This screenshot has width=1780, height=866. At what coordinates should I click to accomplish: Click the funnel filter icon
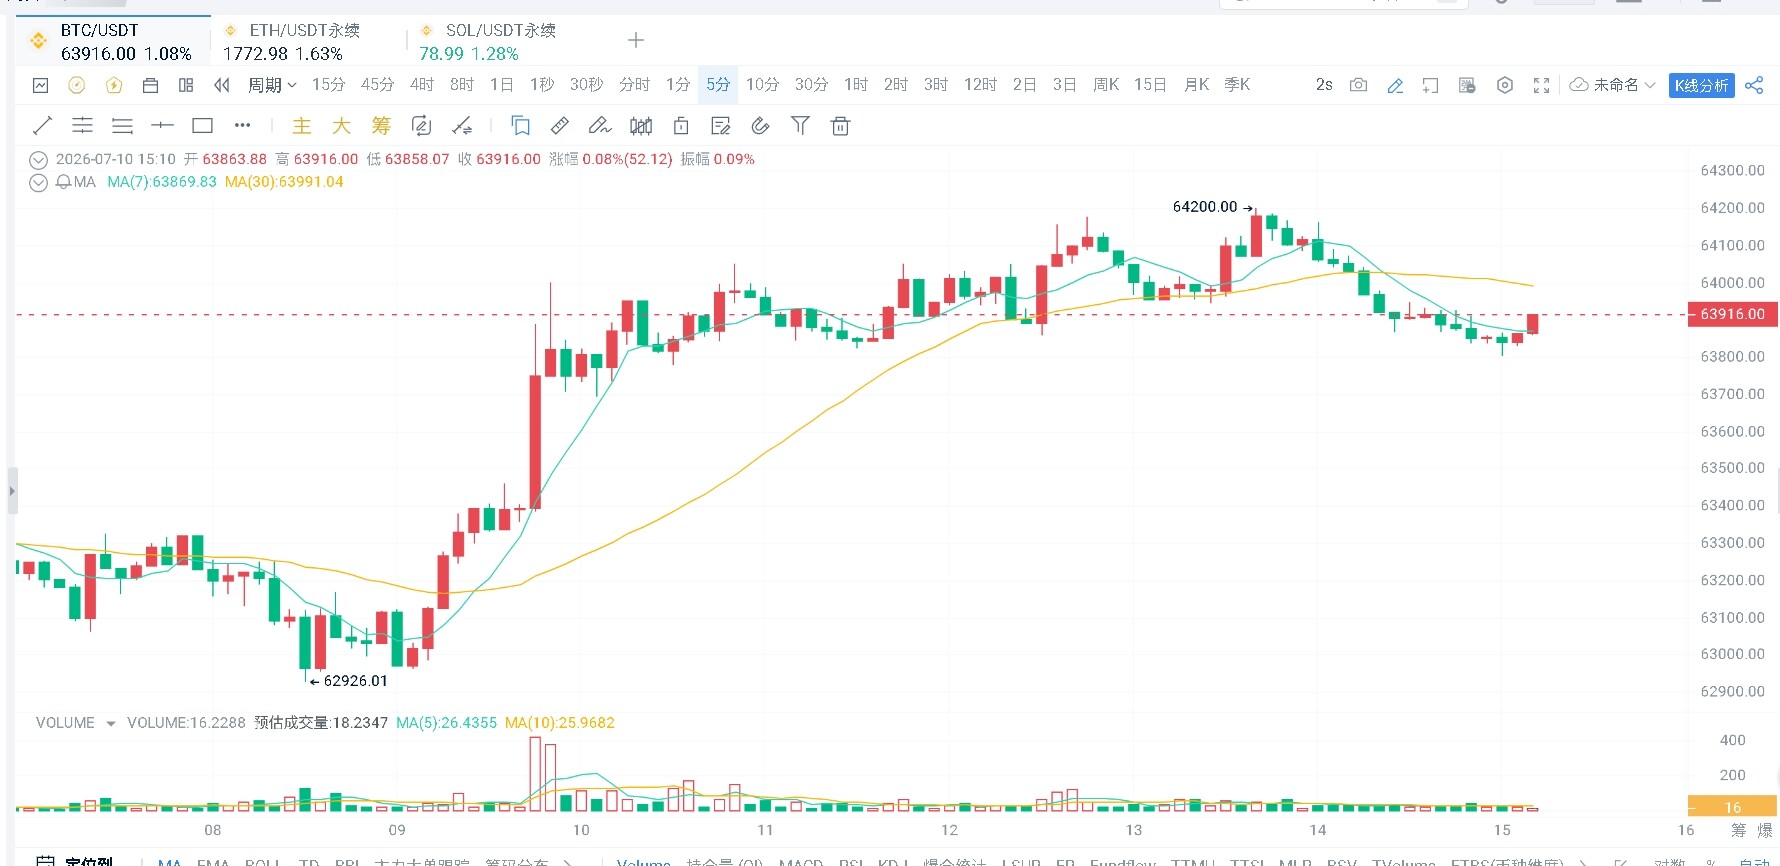click(800, 125)
